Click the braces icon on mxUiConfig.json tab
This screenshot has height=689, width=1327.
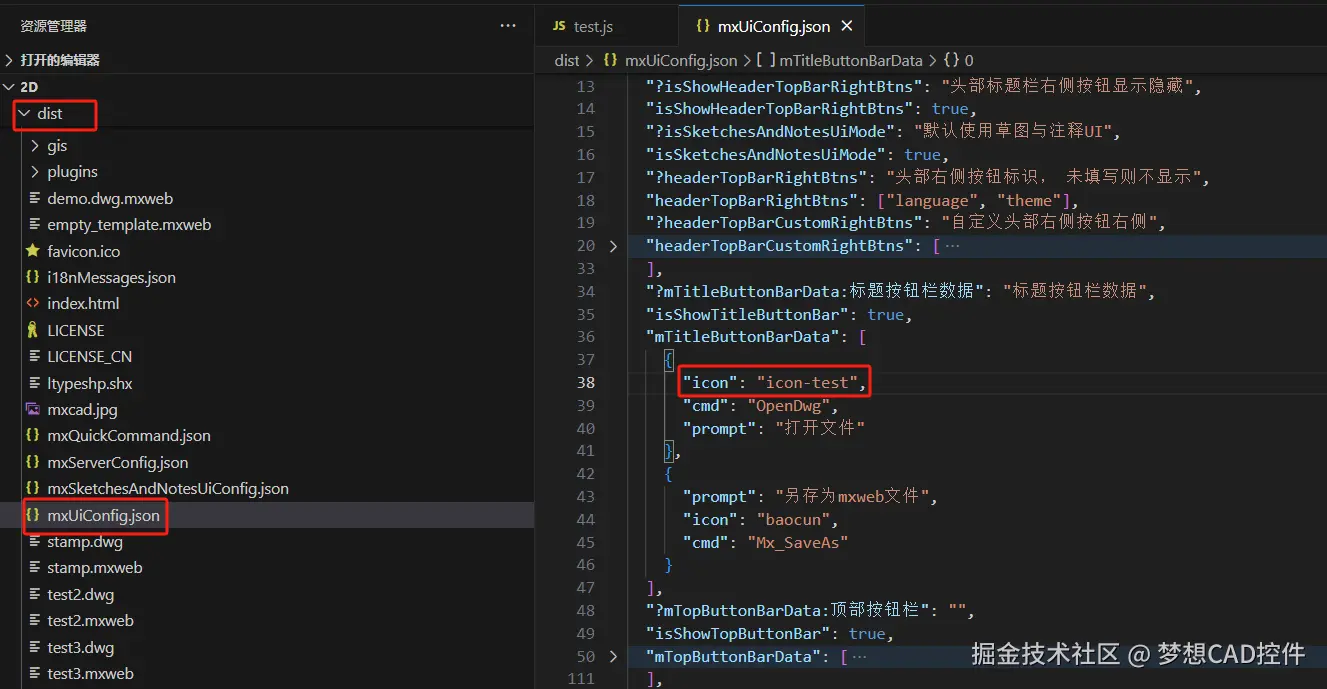[x=703, y=26]
